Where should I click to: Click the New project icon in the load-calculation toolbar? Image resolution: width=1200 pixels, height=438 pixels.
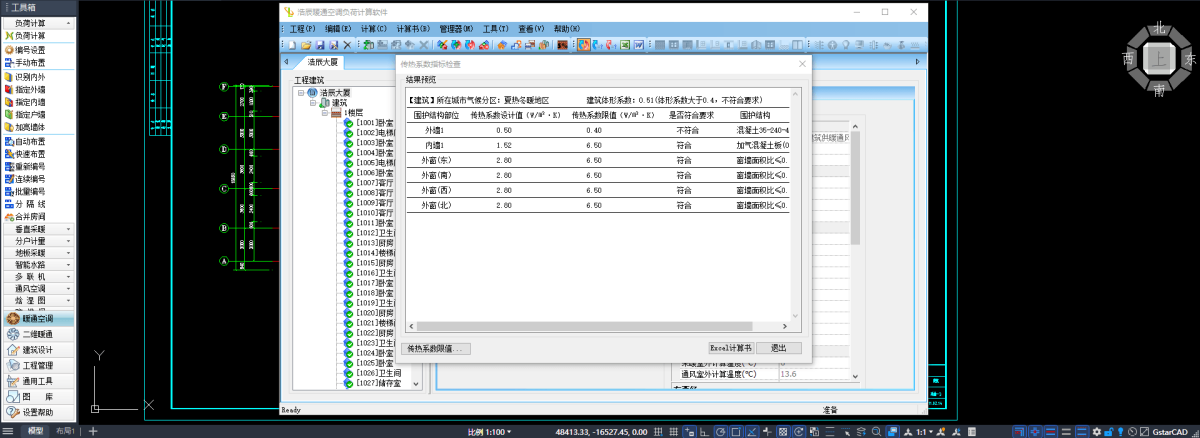coord(292,44)
